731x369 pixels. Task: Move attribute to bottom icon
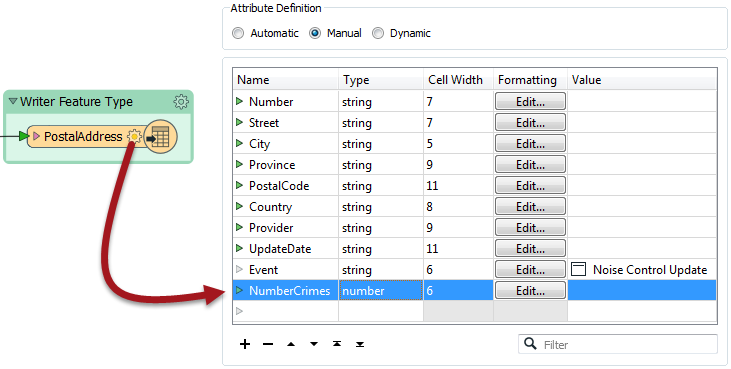point(360,344)
